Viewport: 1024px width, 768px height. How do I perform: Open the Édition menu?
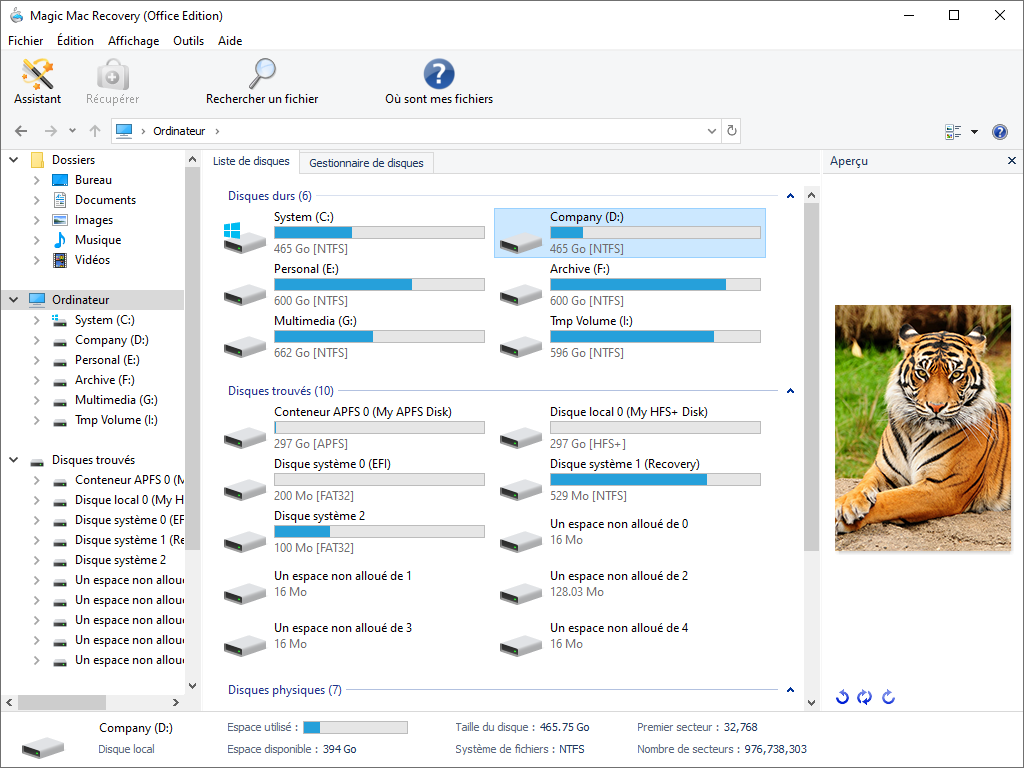pos(75,40)
